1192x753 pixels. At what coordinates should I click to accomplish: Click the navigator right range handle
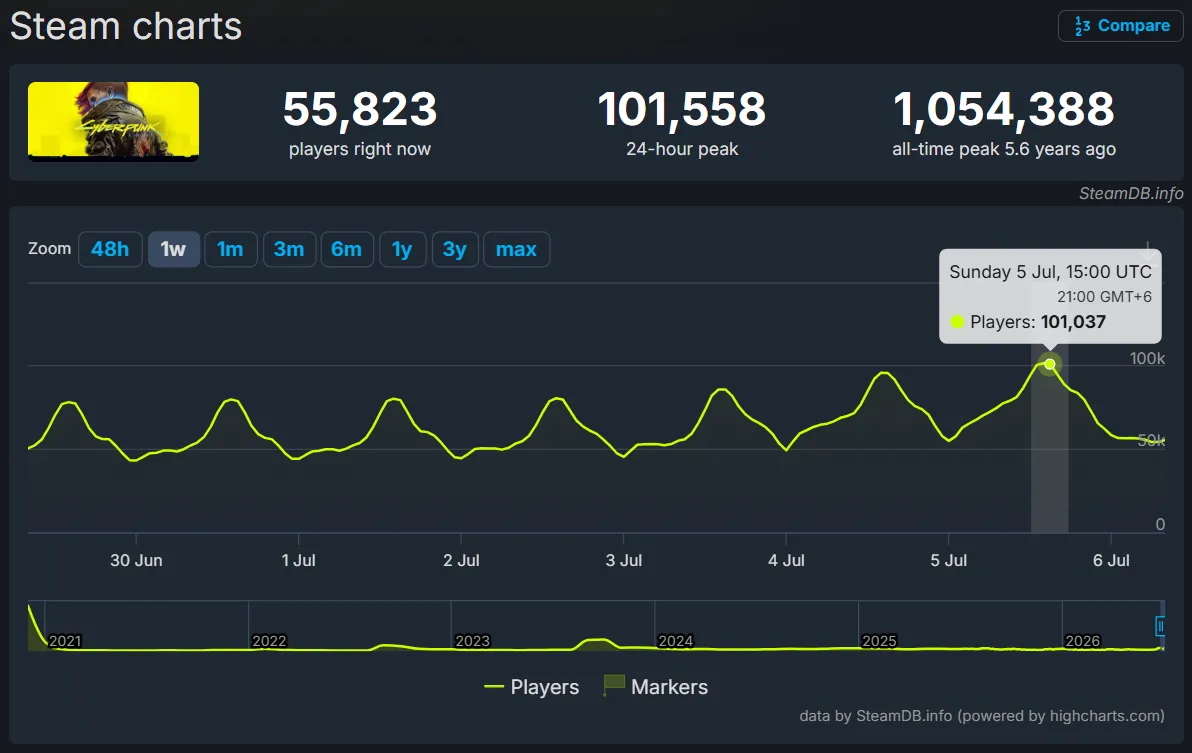coord(1160,626)
